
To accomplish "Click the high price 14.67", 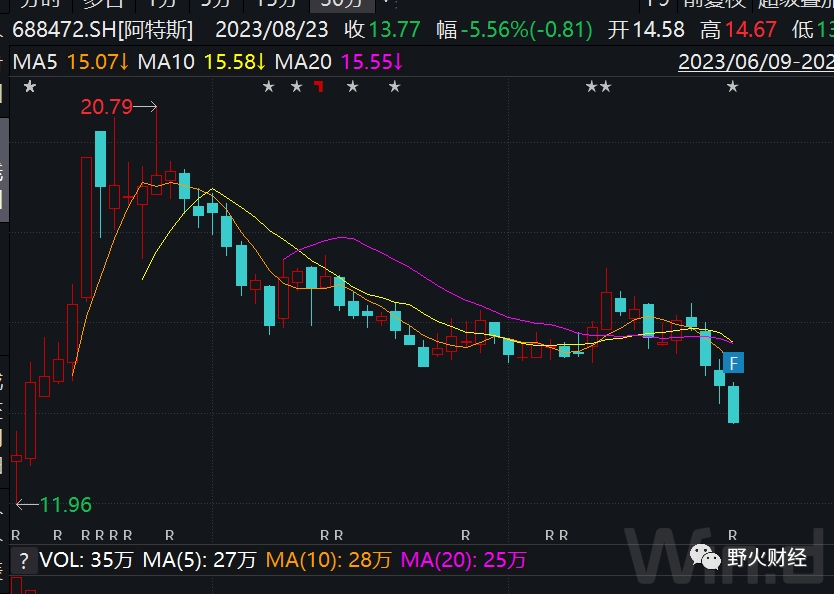I will [751, 30].
